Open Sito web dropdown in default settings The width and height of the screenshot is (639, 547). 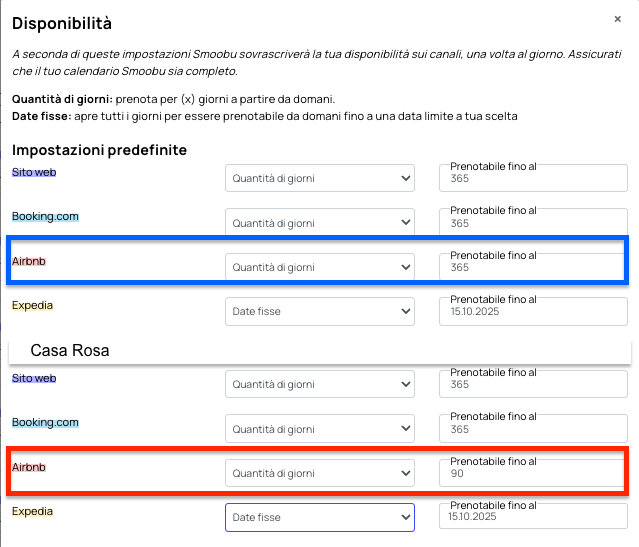[x=320, y=178]
